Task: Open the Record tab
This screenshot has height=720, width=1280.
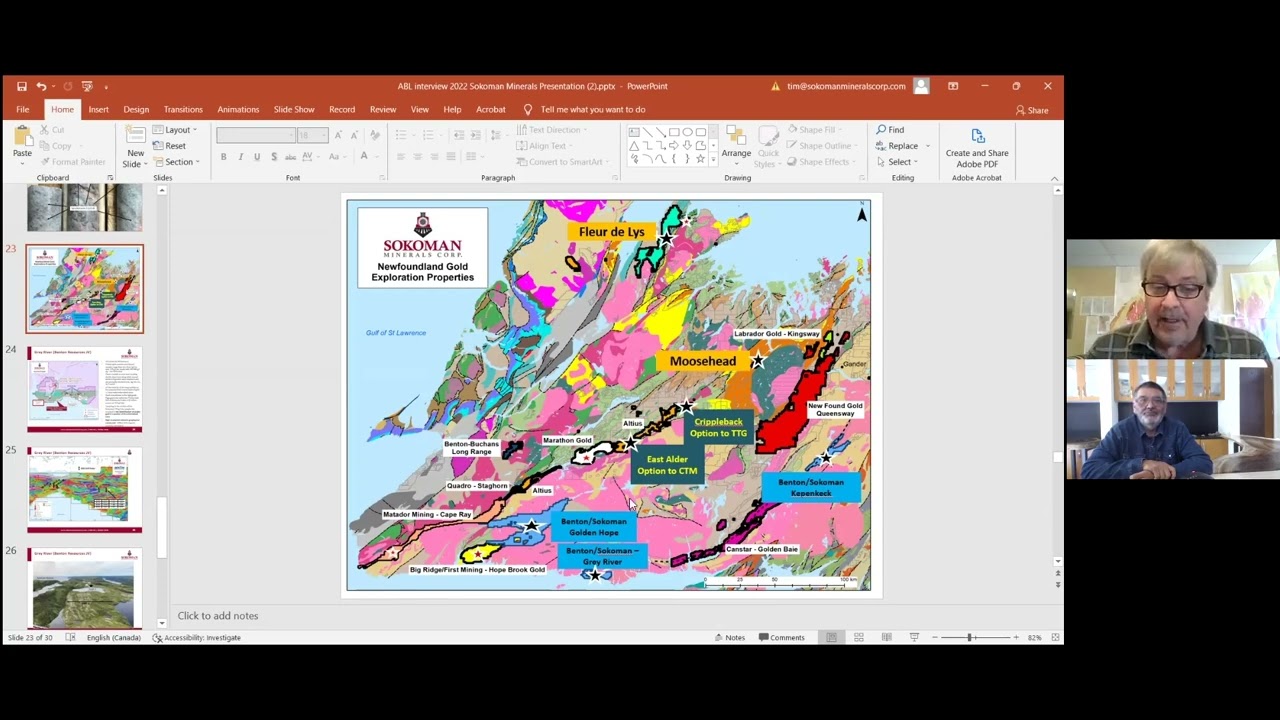Action: point(342,109)
